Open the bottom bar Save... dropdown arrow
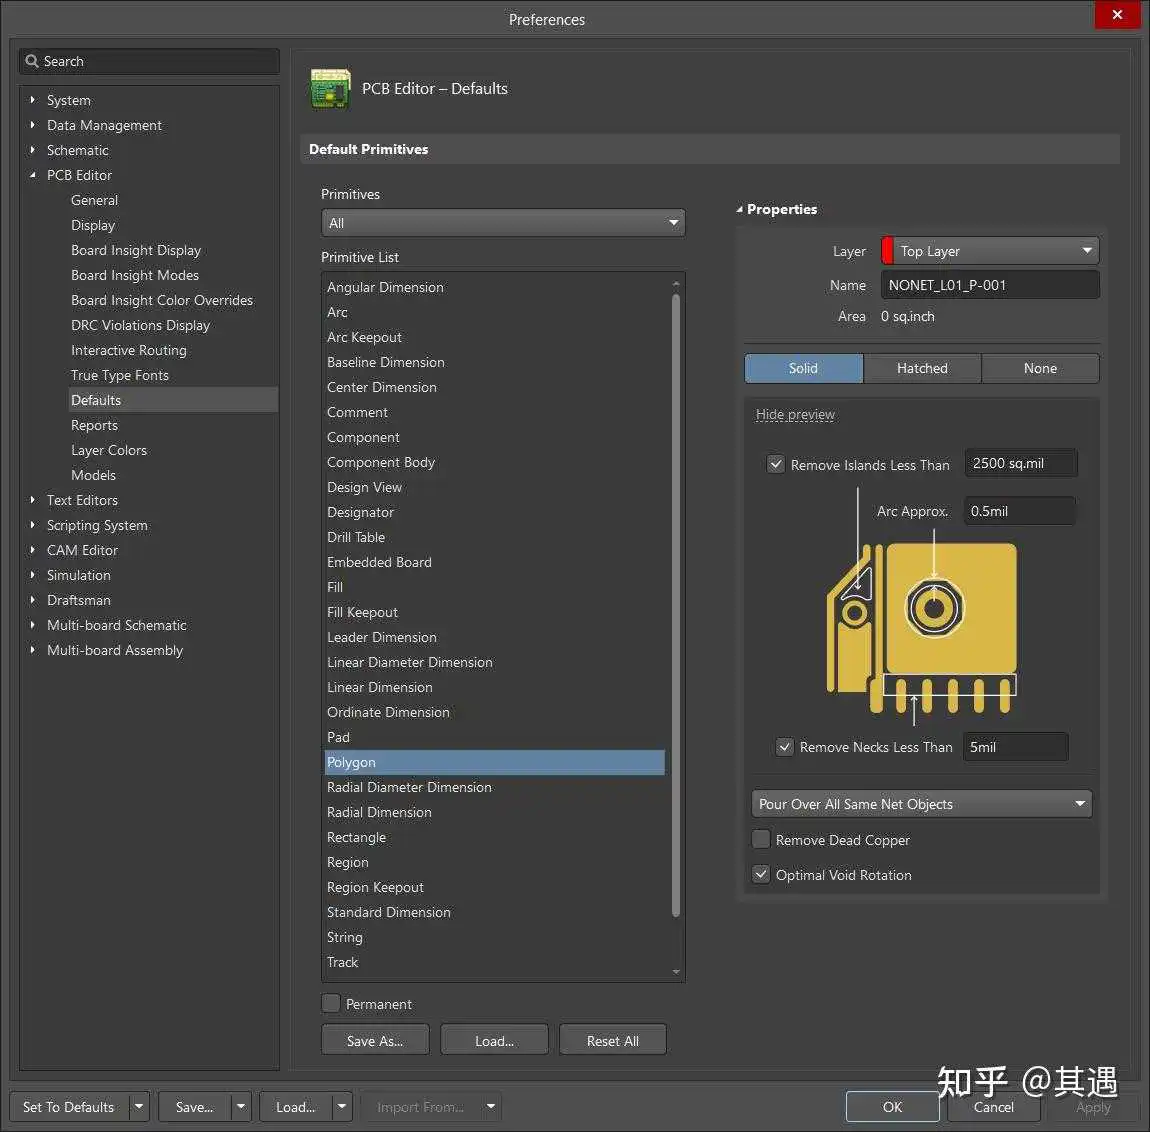This screenshot has height=1132, width=1150. pos(241,1106)
